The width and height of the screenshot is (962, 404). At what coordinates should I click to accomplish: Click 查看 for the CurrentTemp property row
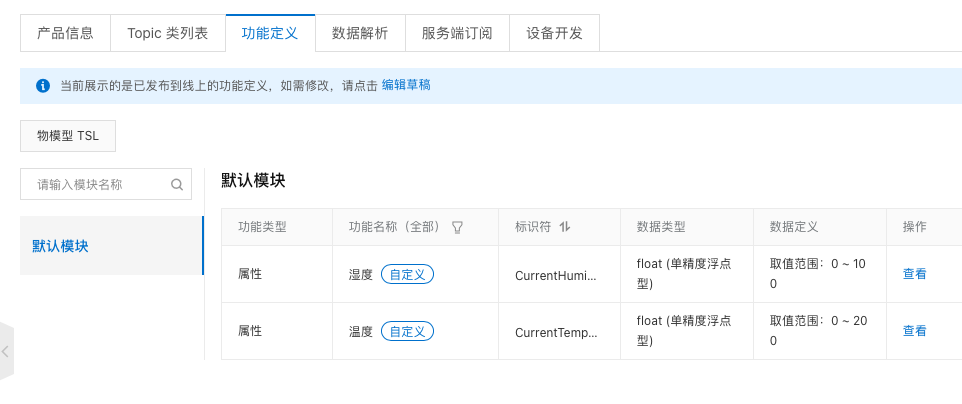(914, 331)
